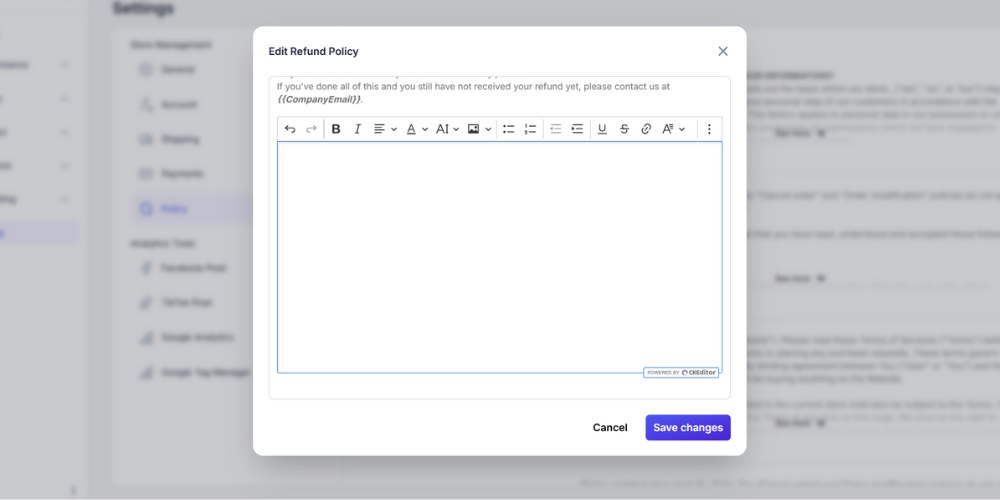Open the font color dropdown

click(417, 129)
